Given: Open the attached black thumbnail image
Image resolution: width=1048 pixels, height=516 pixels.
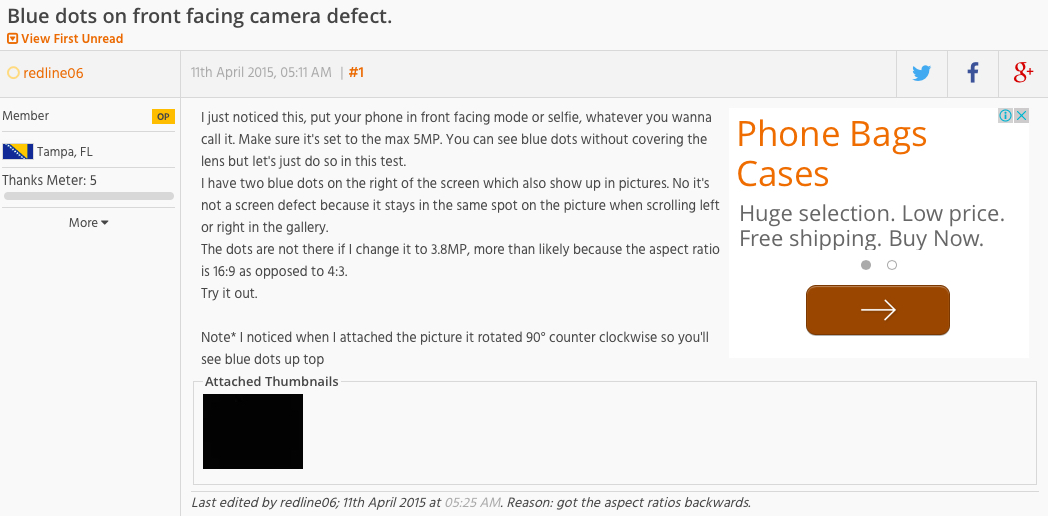Looking at the screenshot, I should [253, 431].
